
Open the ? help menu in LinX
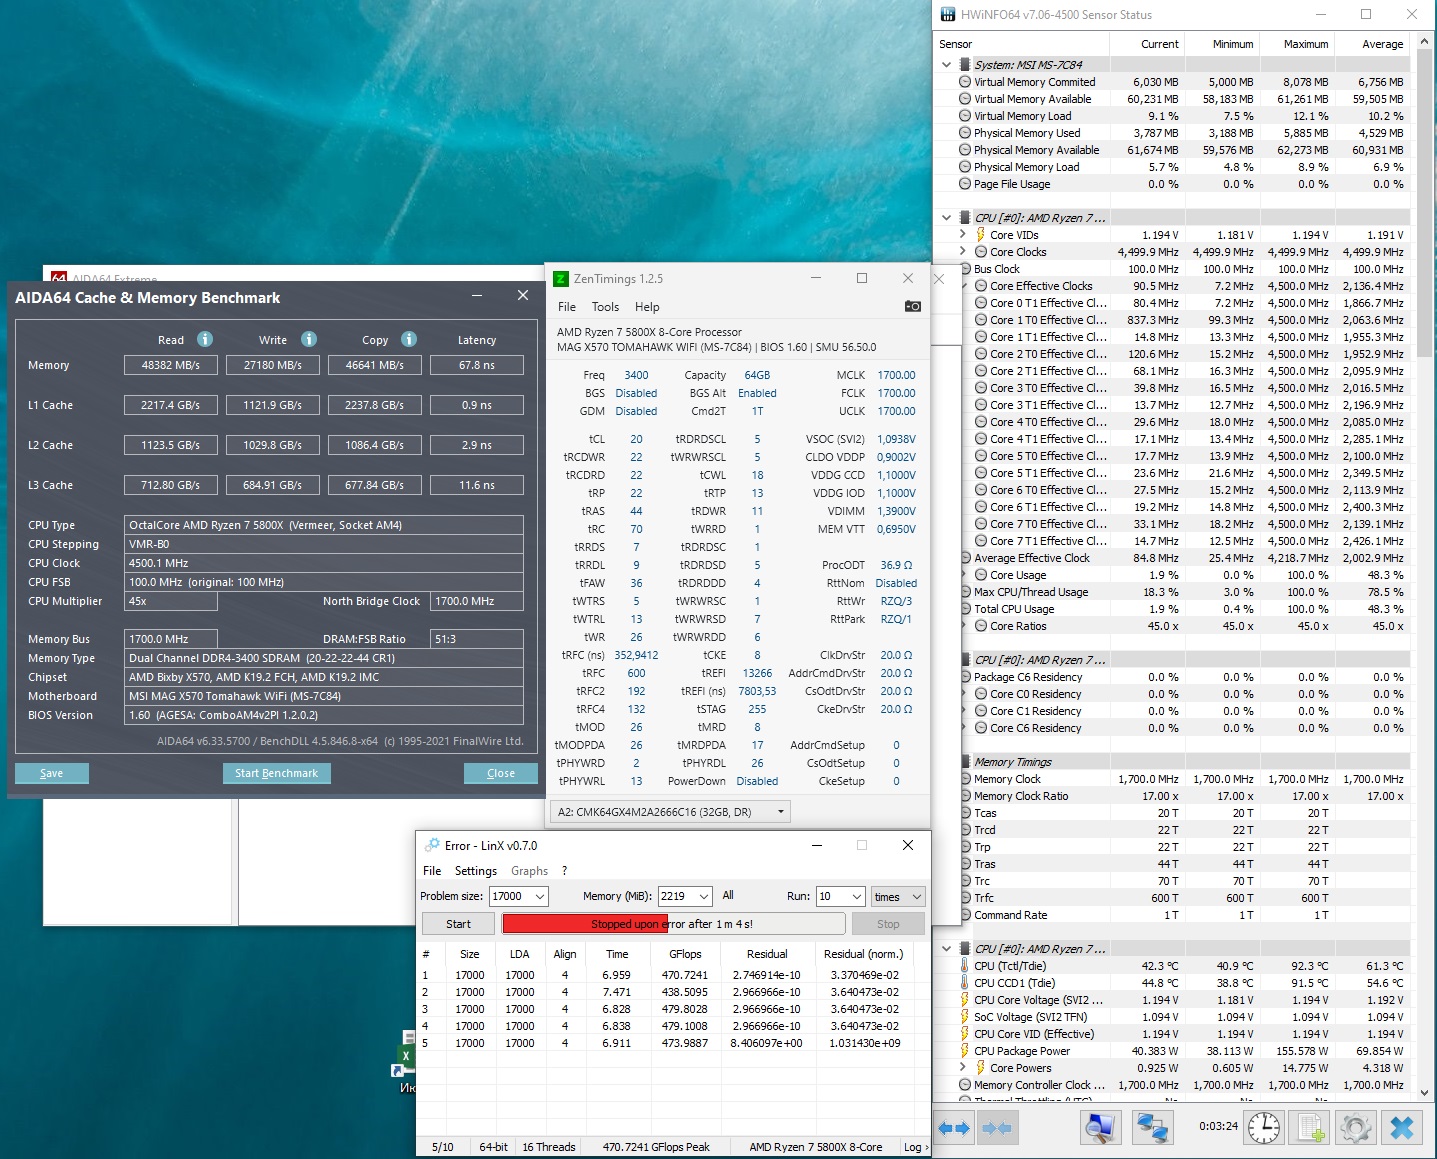[x=564, y=871]
